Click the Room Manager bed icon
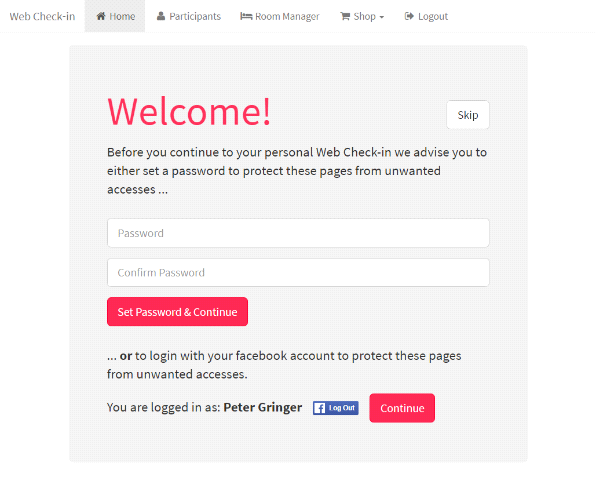Image resolution: width=596 pixels, height=481 pixels. click(246, 16)
